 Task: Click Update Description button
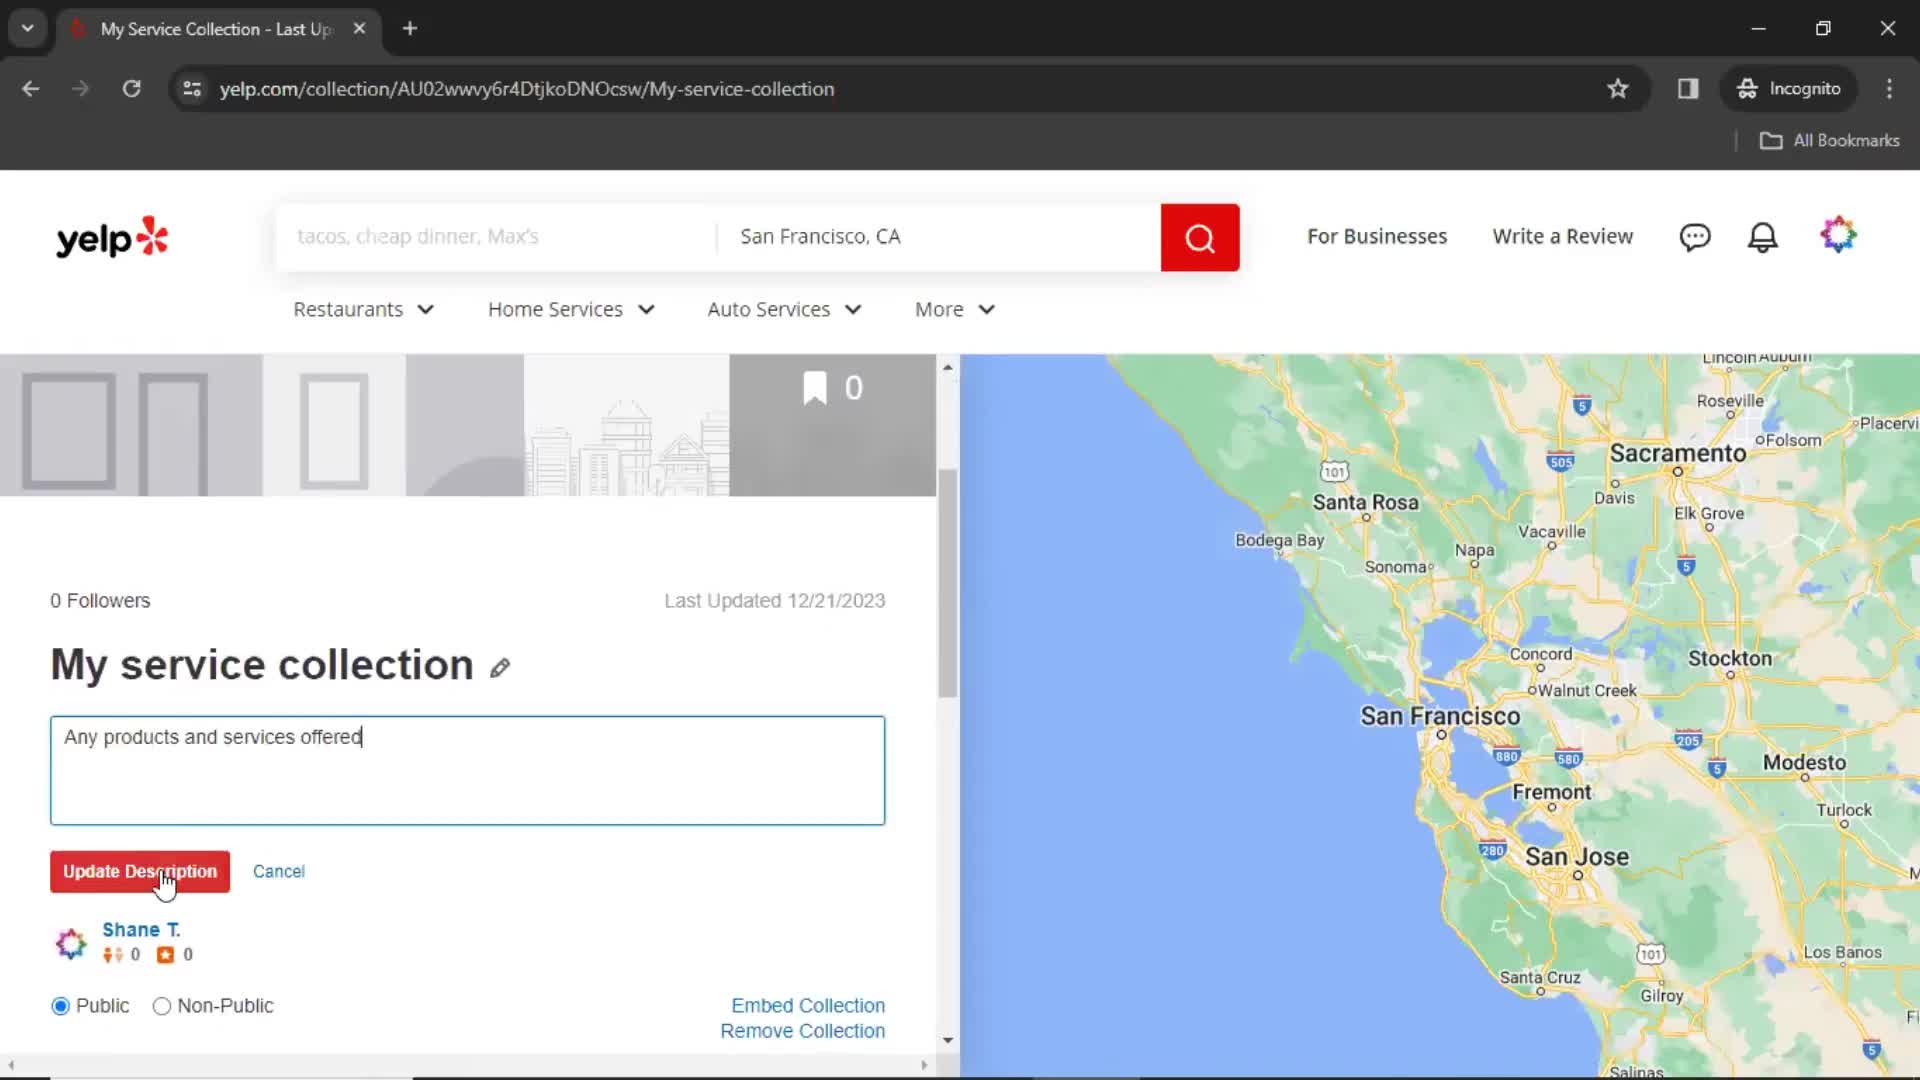tap(140, 872)
